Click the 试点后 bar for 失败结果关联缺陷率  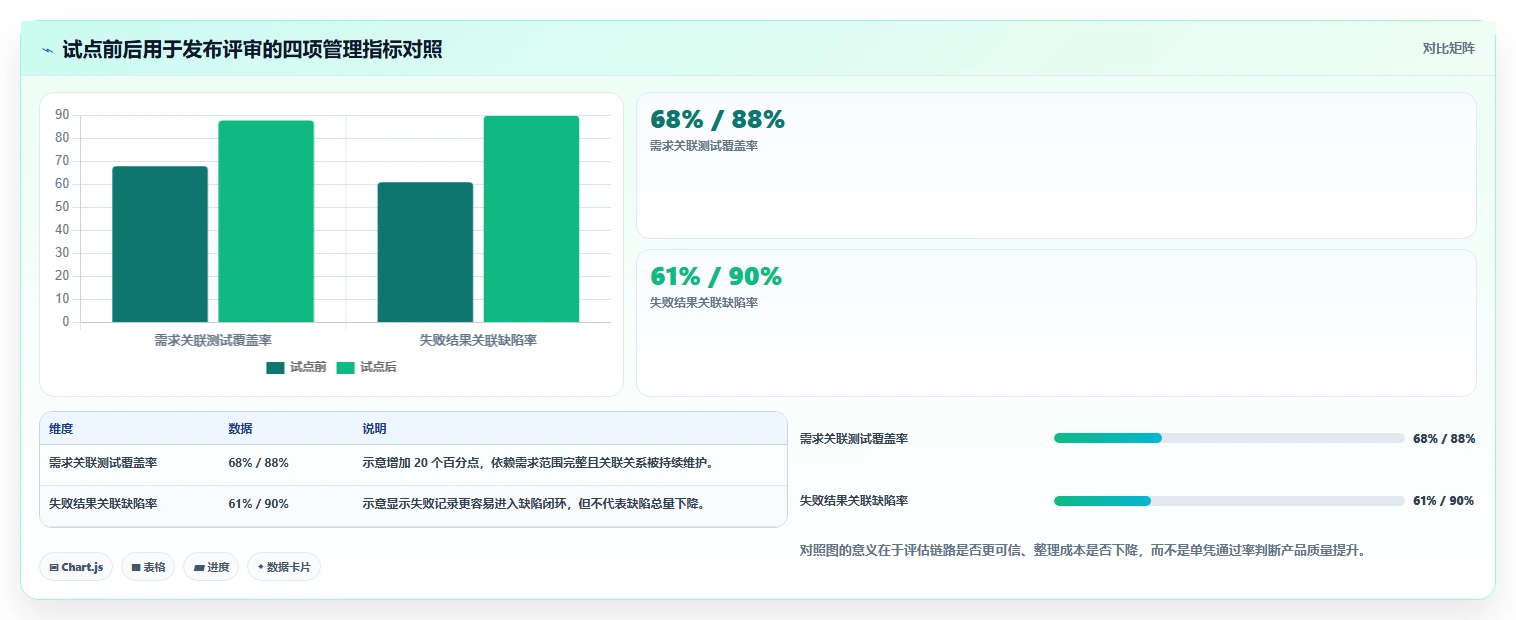(531, 219)
